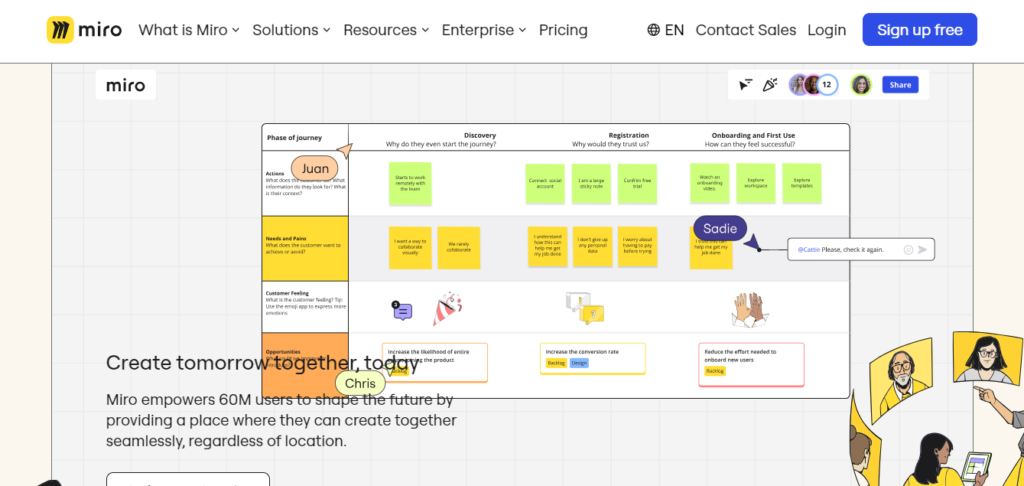
Task: Click the high-five hands sticker
Action: [x=748, y=310]
